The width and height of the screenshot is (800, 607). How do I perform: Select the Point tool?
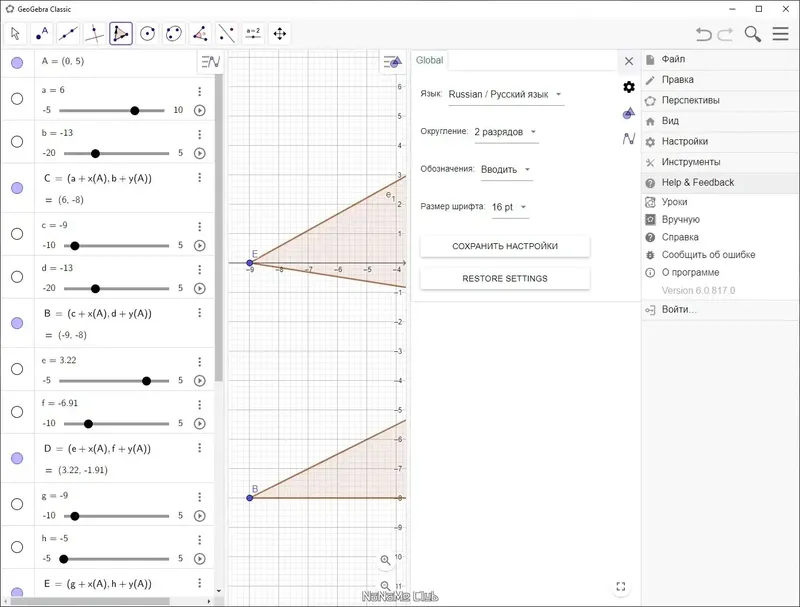[42, 34]
